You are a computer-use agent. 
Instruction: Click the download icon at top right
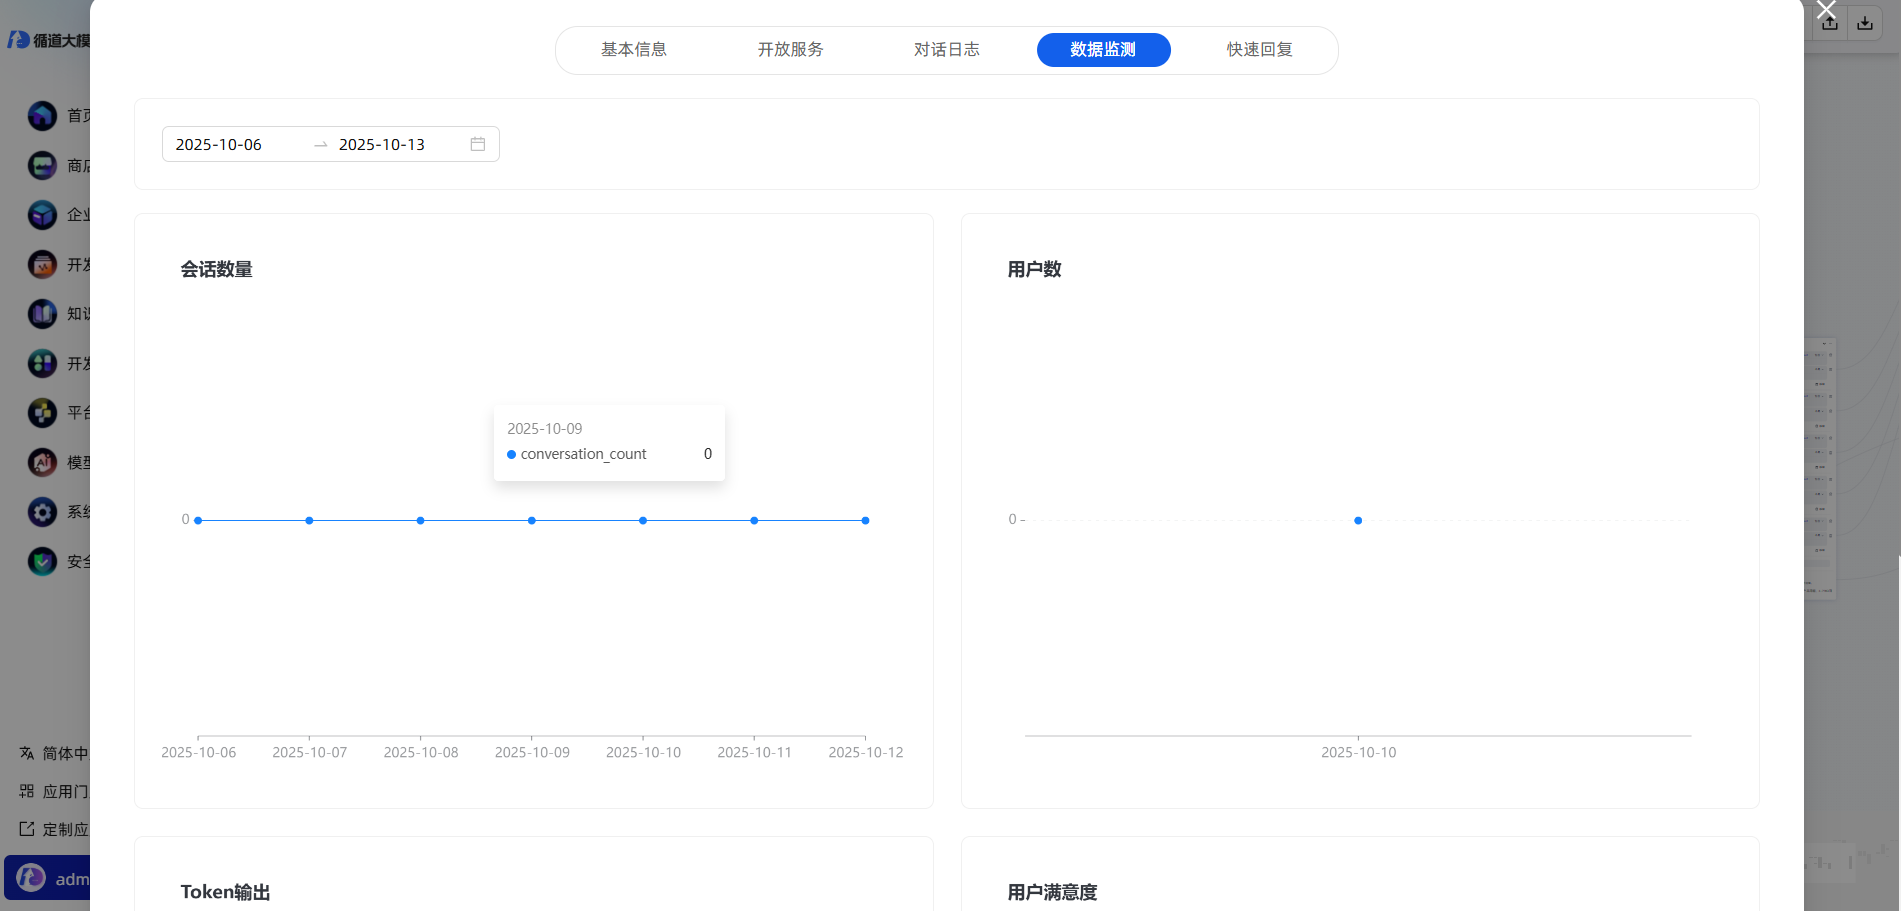pos(1865,22)
